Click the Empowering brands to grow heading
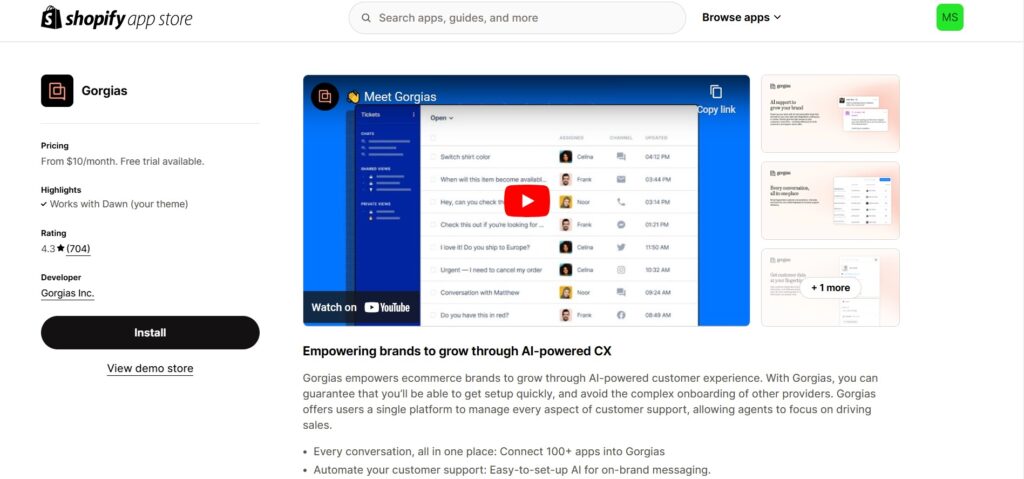Image resolution: width=1024 pixels, height=479 pixels. [456, 351]
